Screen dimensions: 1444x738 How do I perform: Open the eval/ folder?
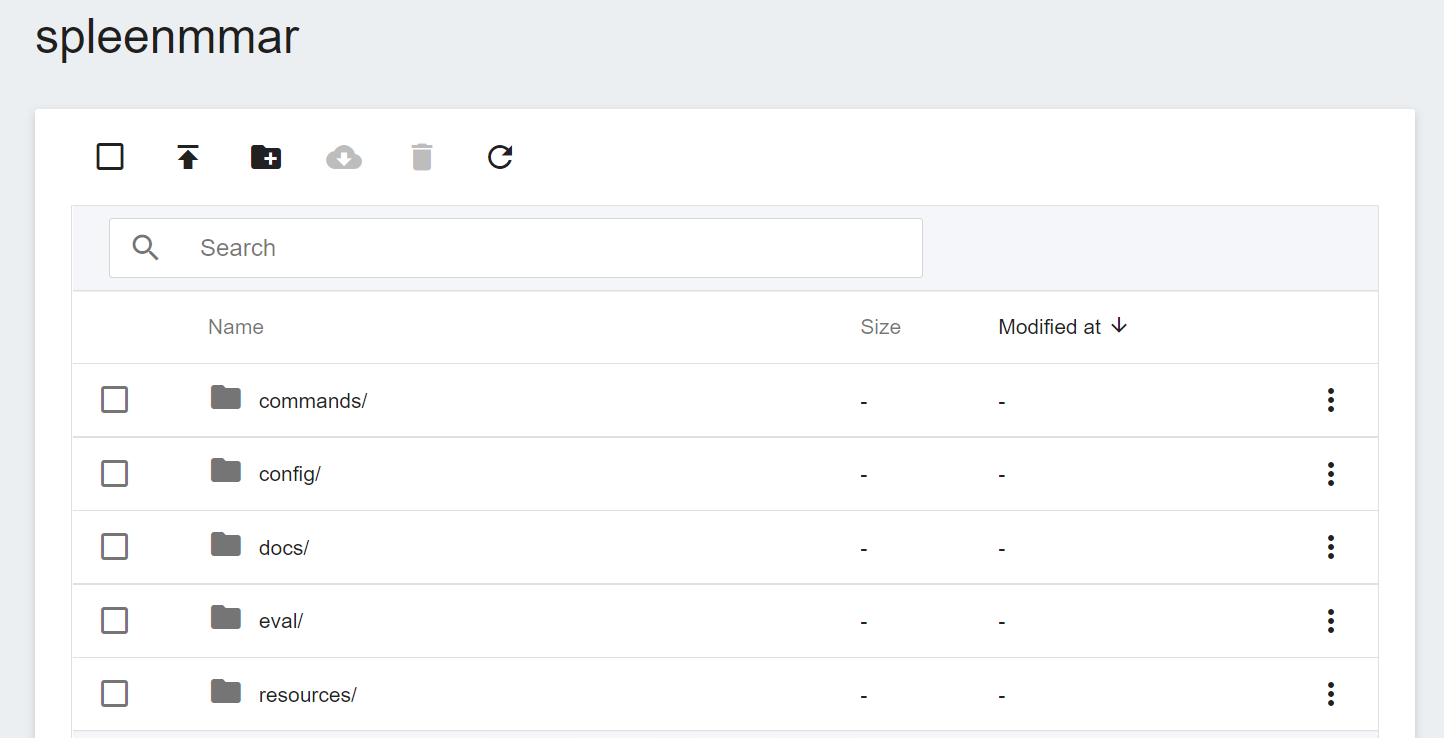pos(280,621)
